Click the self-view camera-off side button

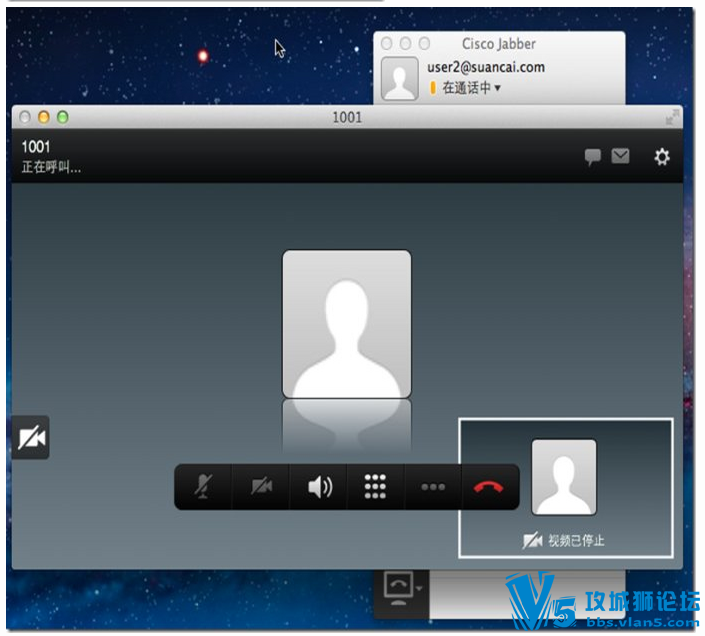31,438
